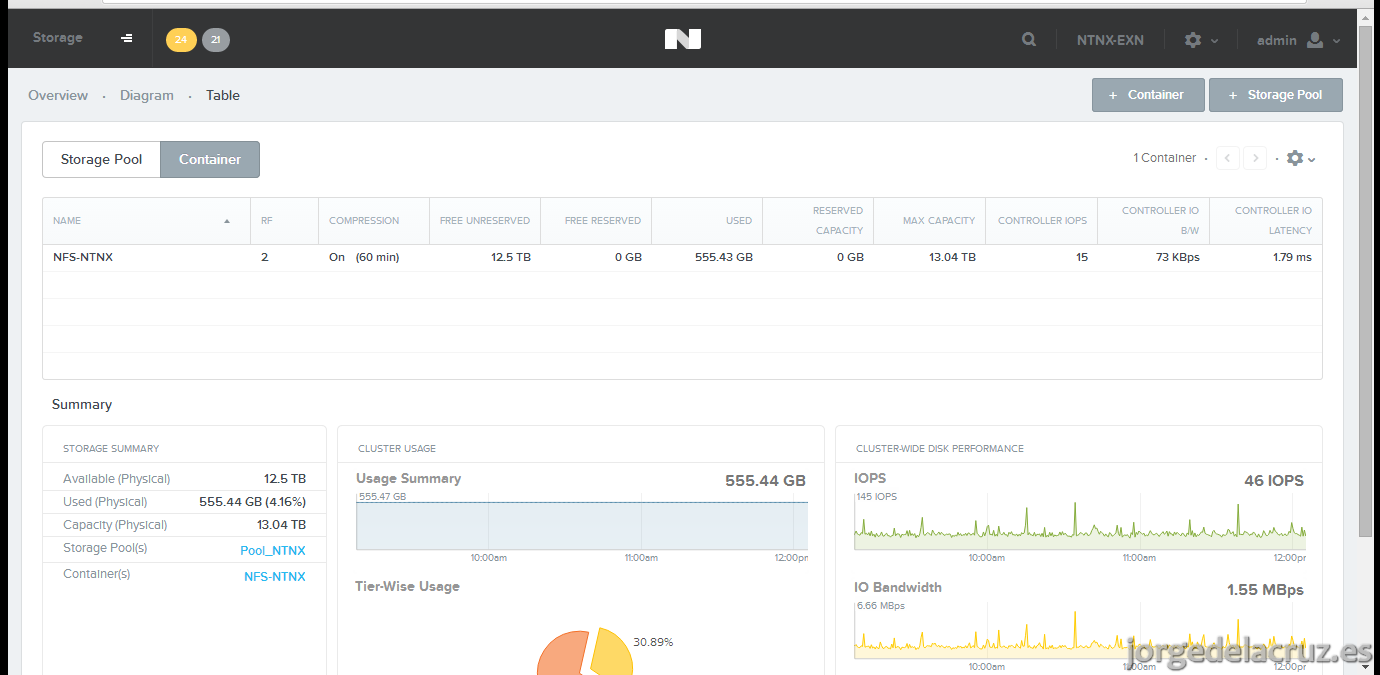Open the table settings gear dropdown
This screenshot has width=1380, height=675.
(x=1301, y=158)
